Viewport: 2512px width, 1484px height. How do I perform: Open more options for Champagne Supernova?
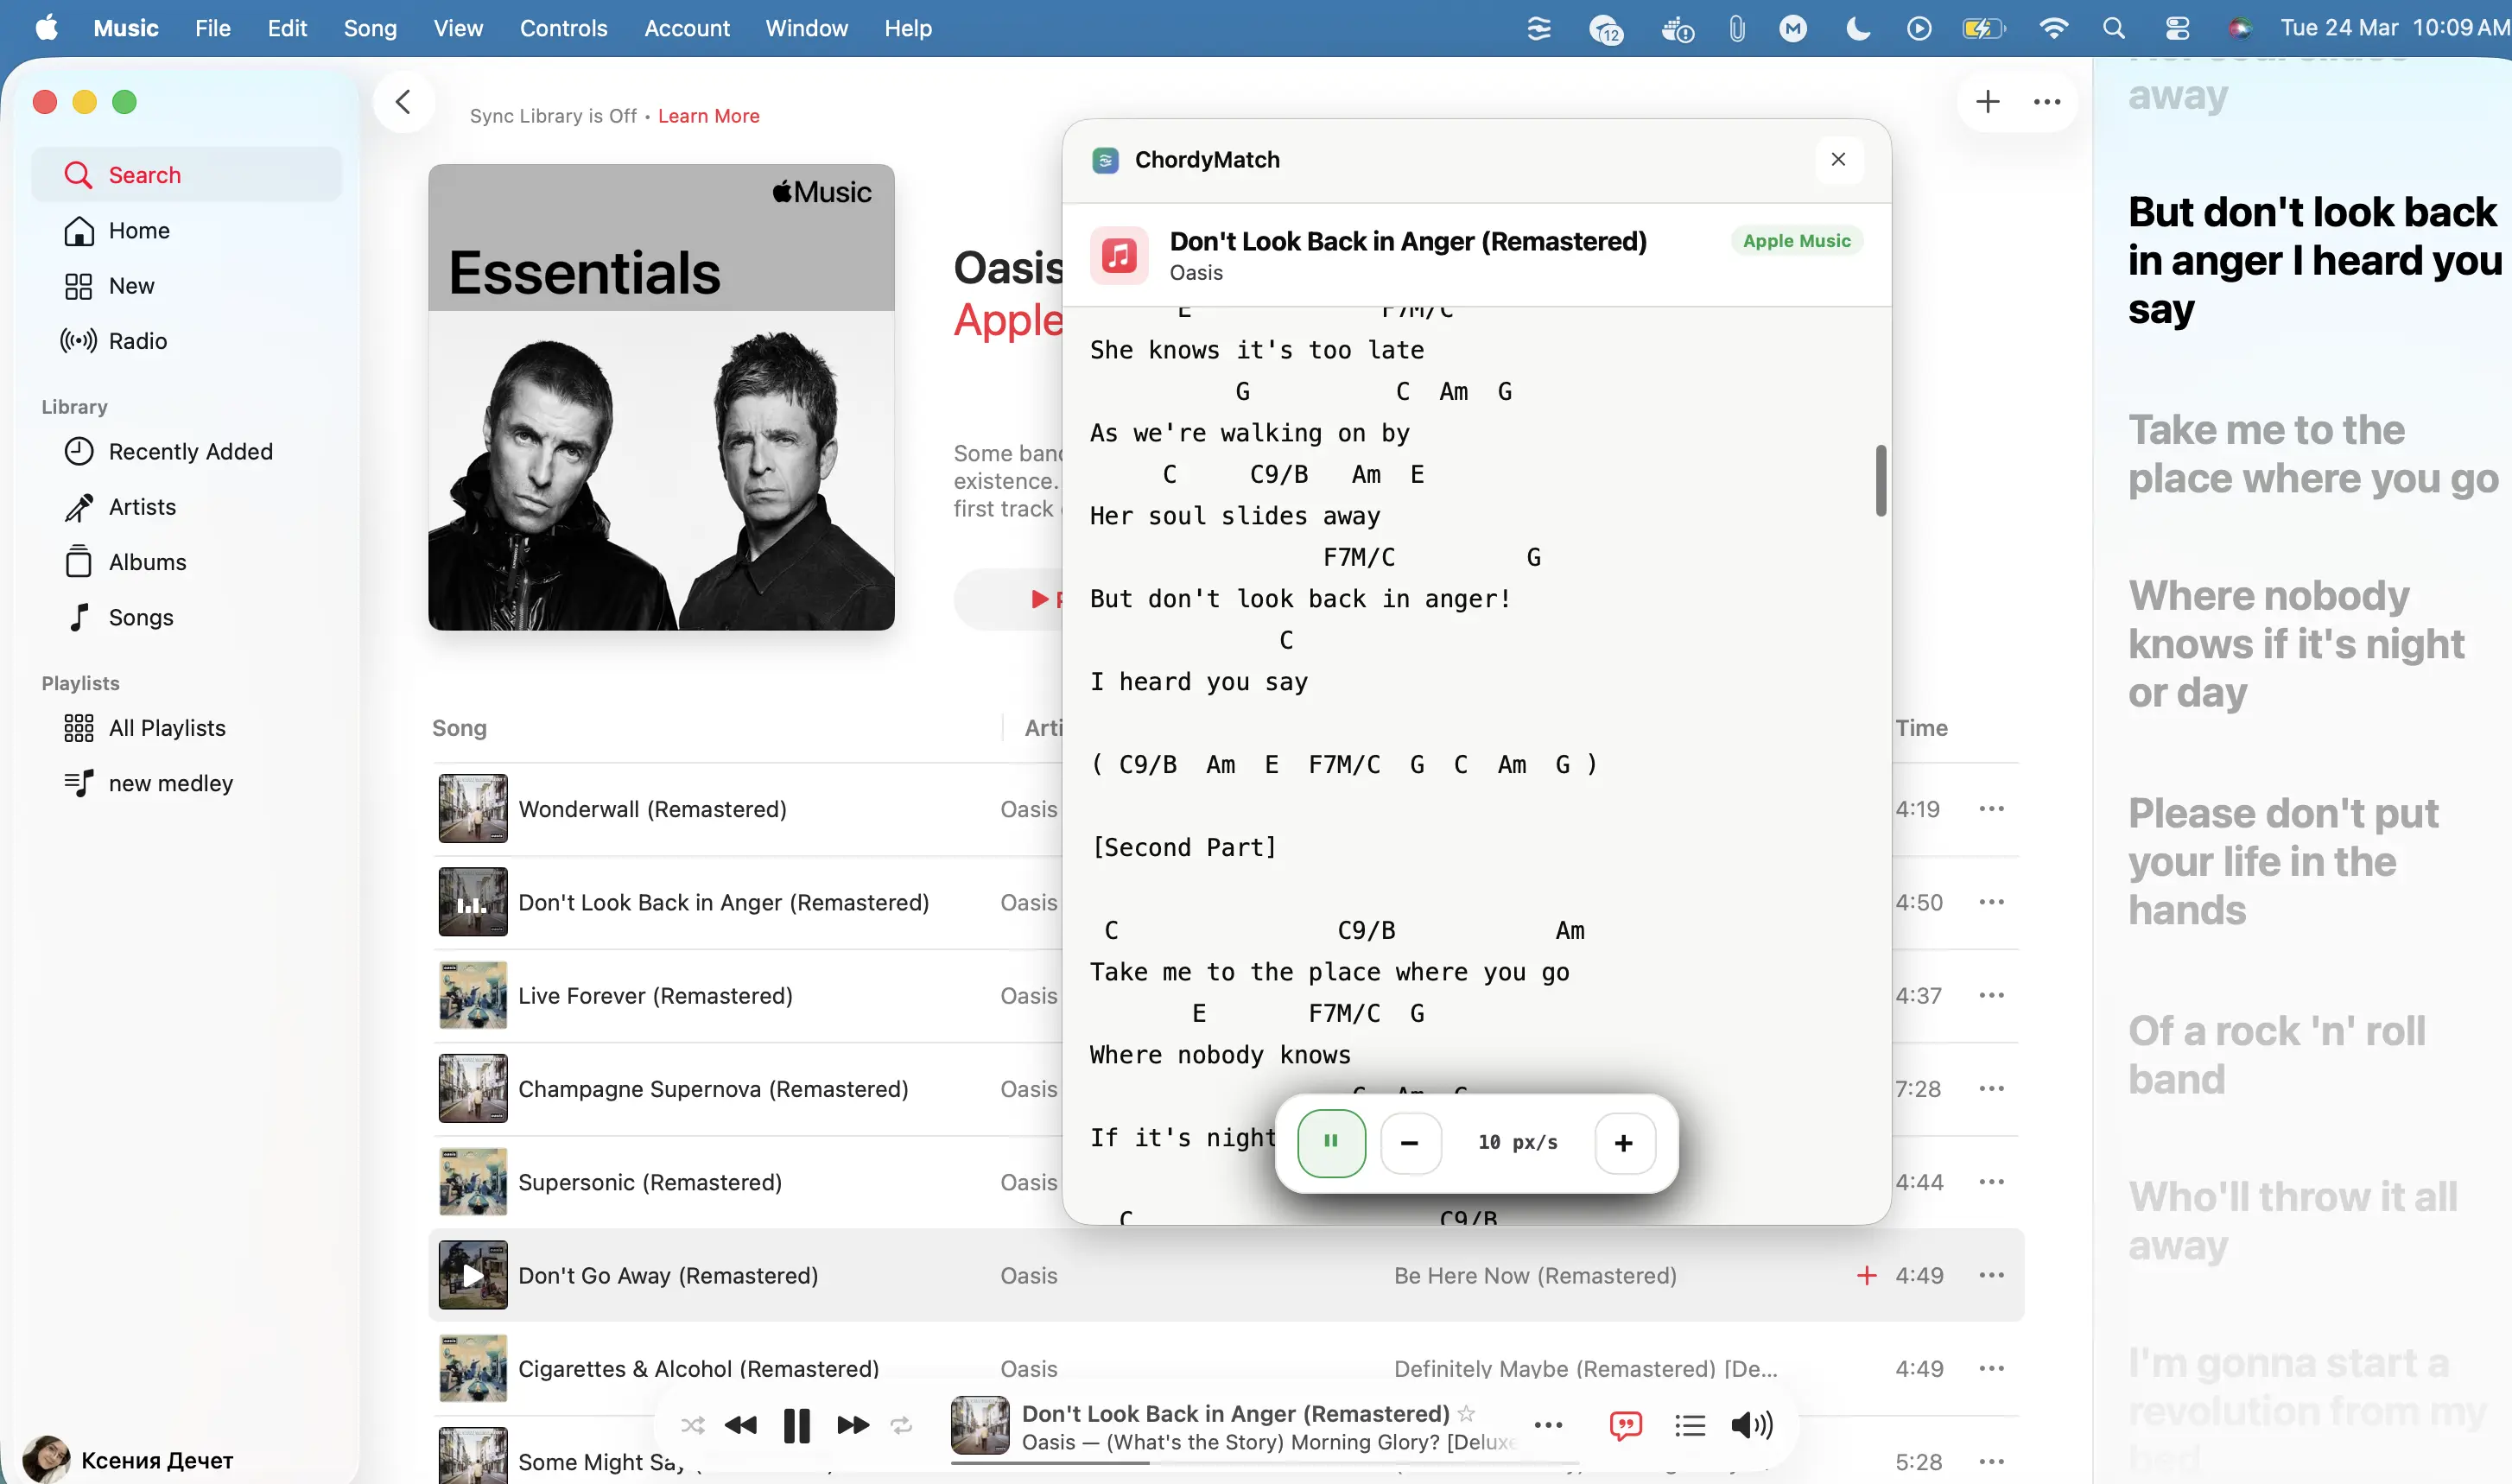1991,1088
